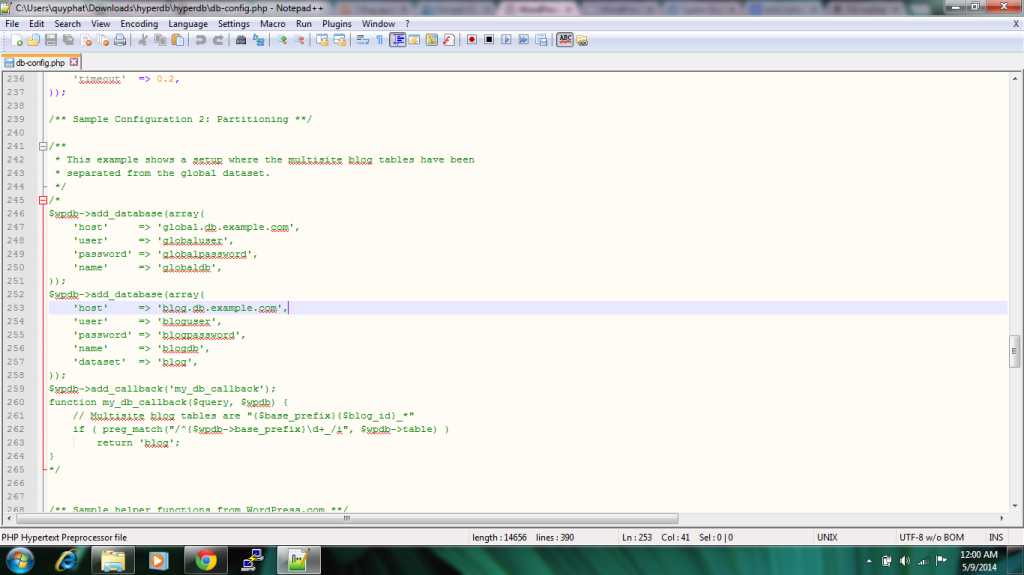Stop macro recording button
Image resolution: width=1024 pixels, height=575 pixels.
click(489, 41)
